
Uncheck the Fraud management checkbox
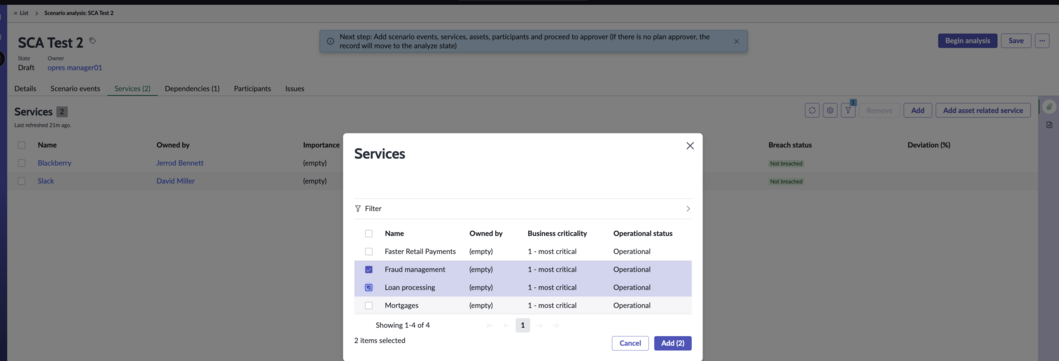coord(369,269)
